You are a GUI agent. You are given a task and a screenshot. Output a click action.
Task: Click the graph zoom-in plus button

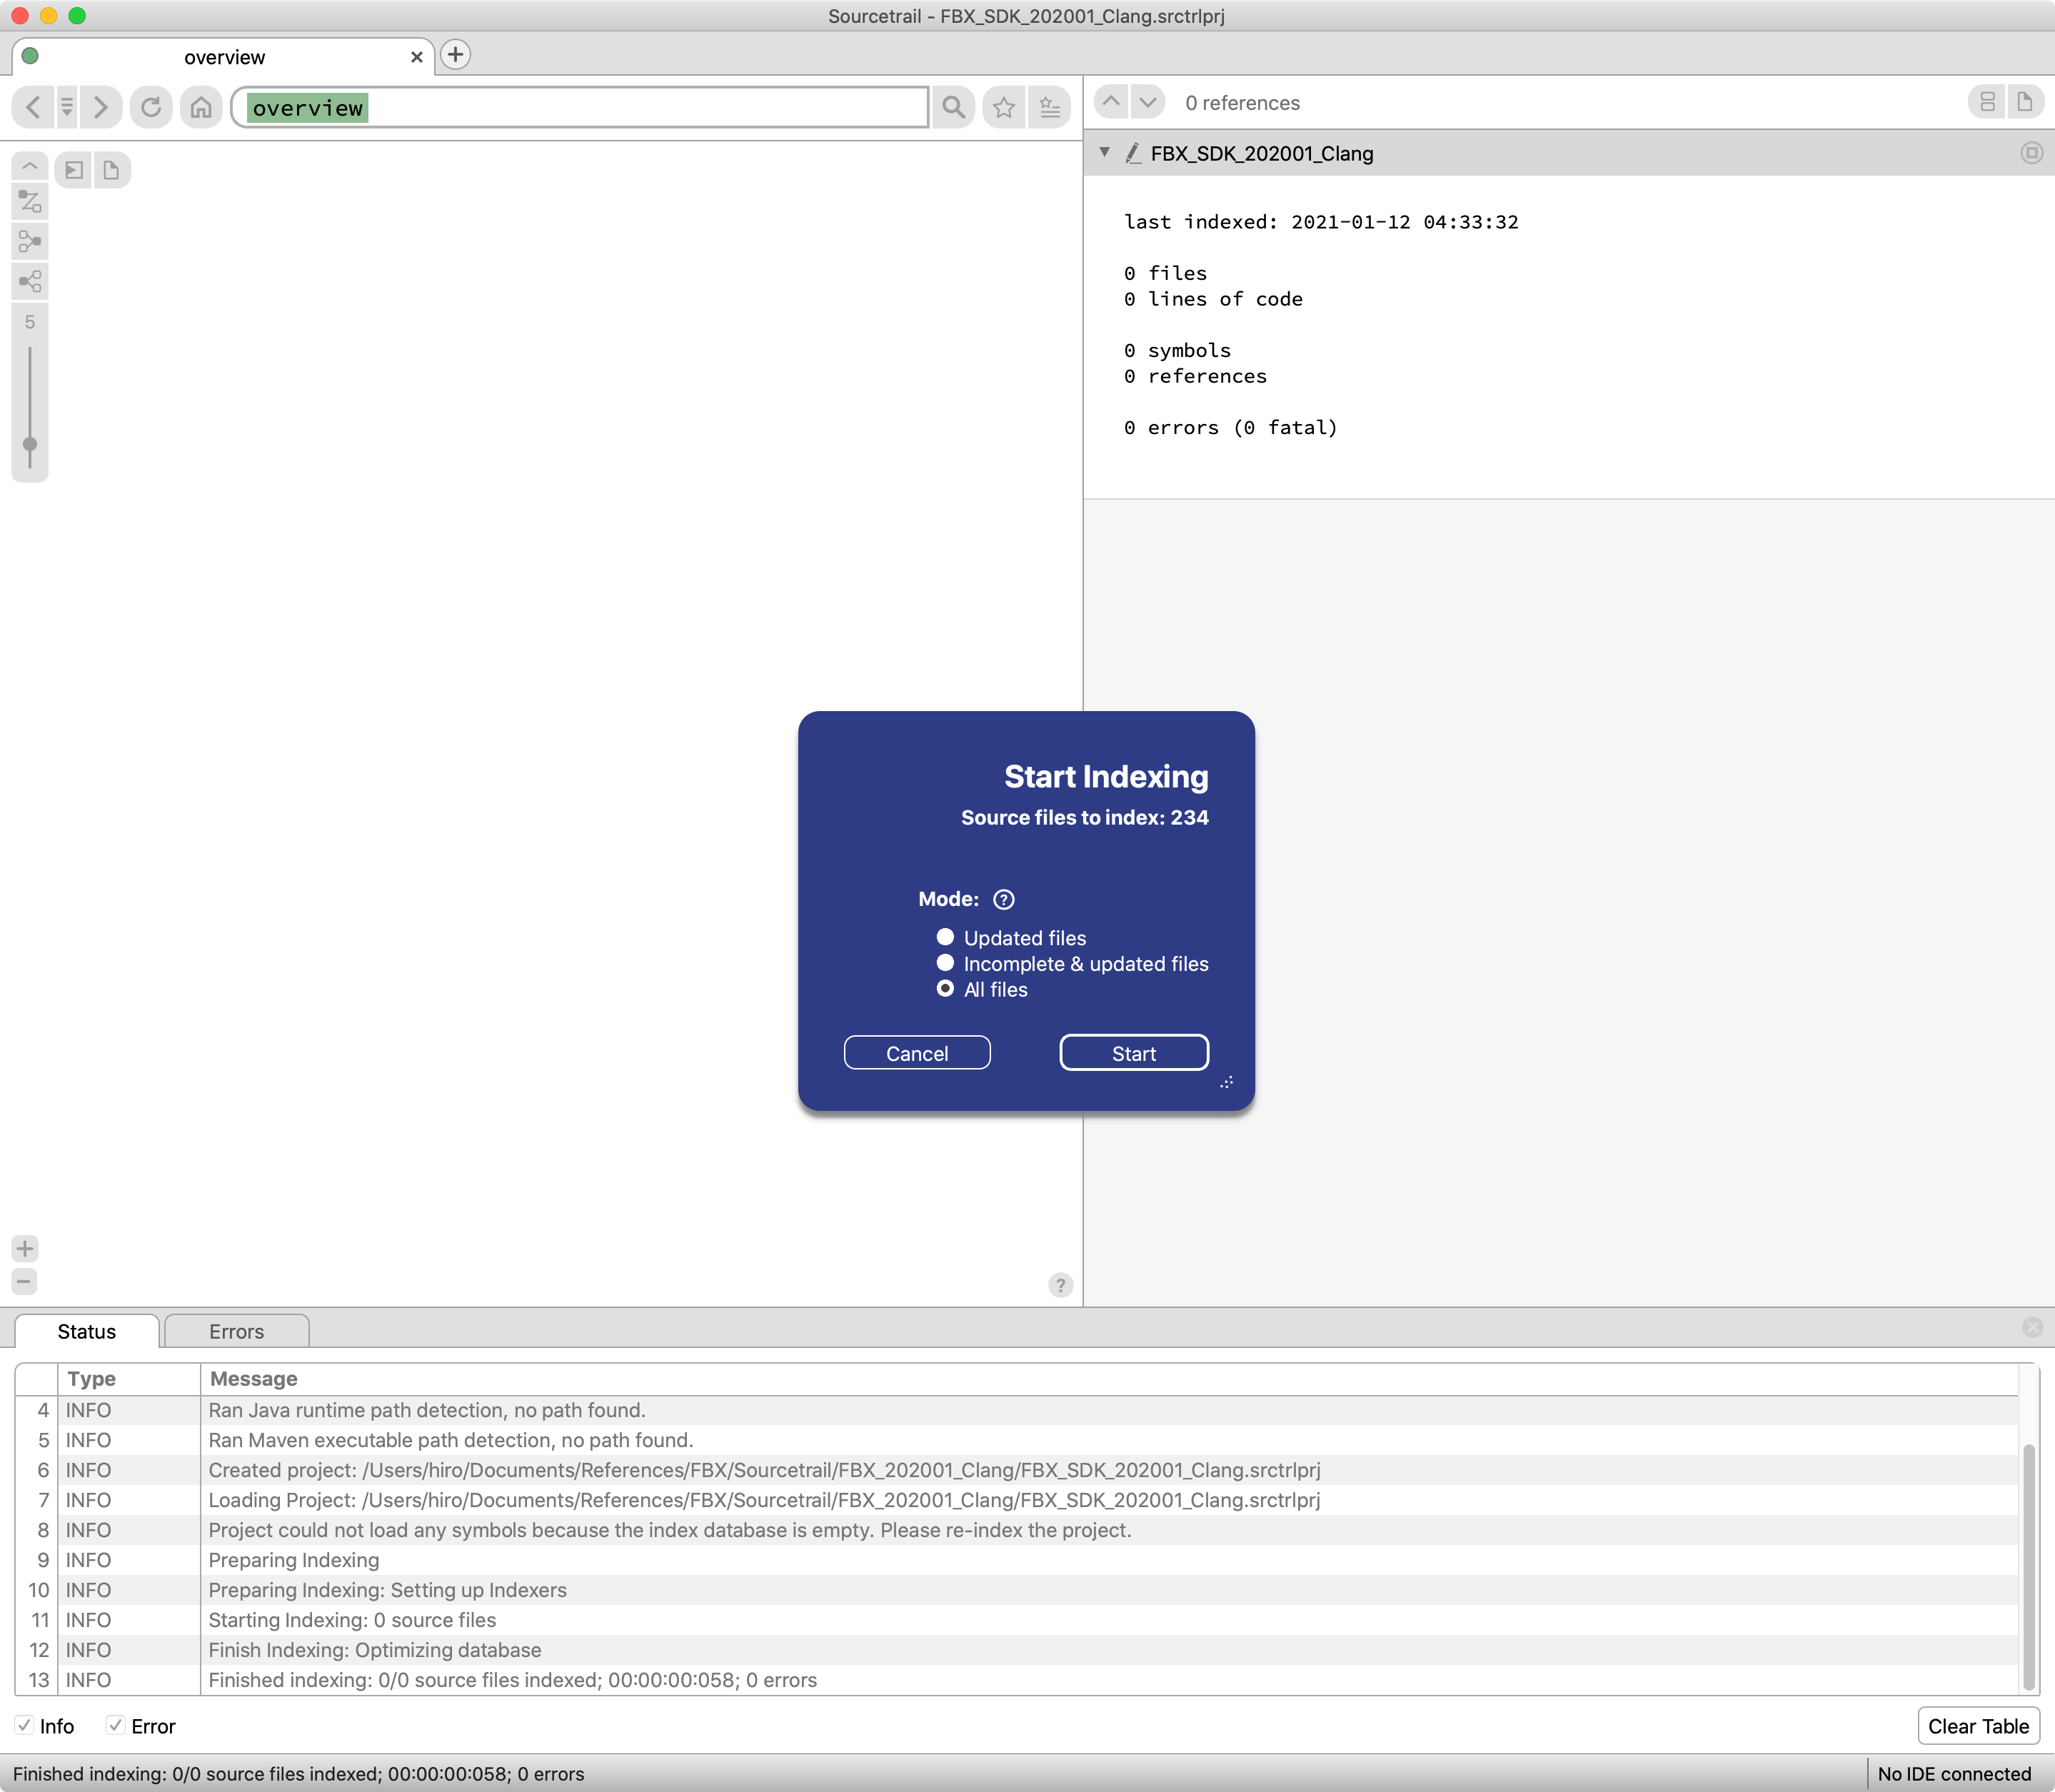(x=25, y=1248)
